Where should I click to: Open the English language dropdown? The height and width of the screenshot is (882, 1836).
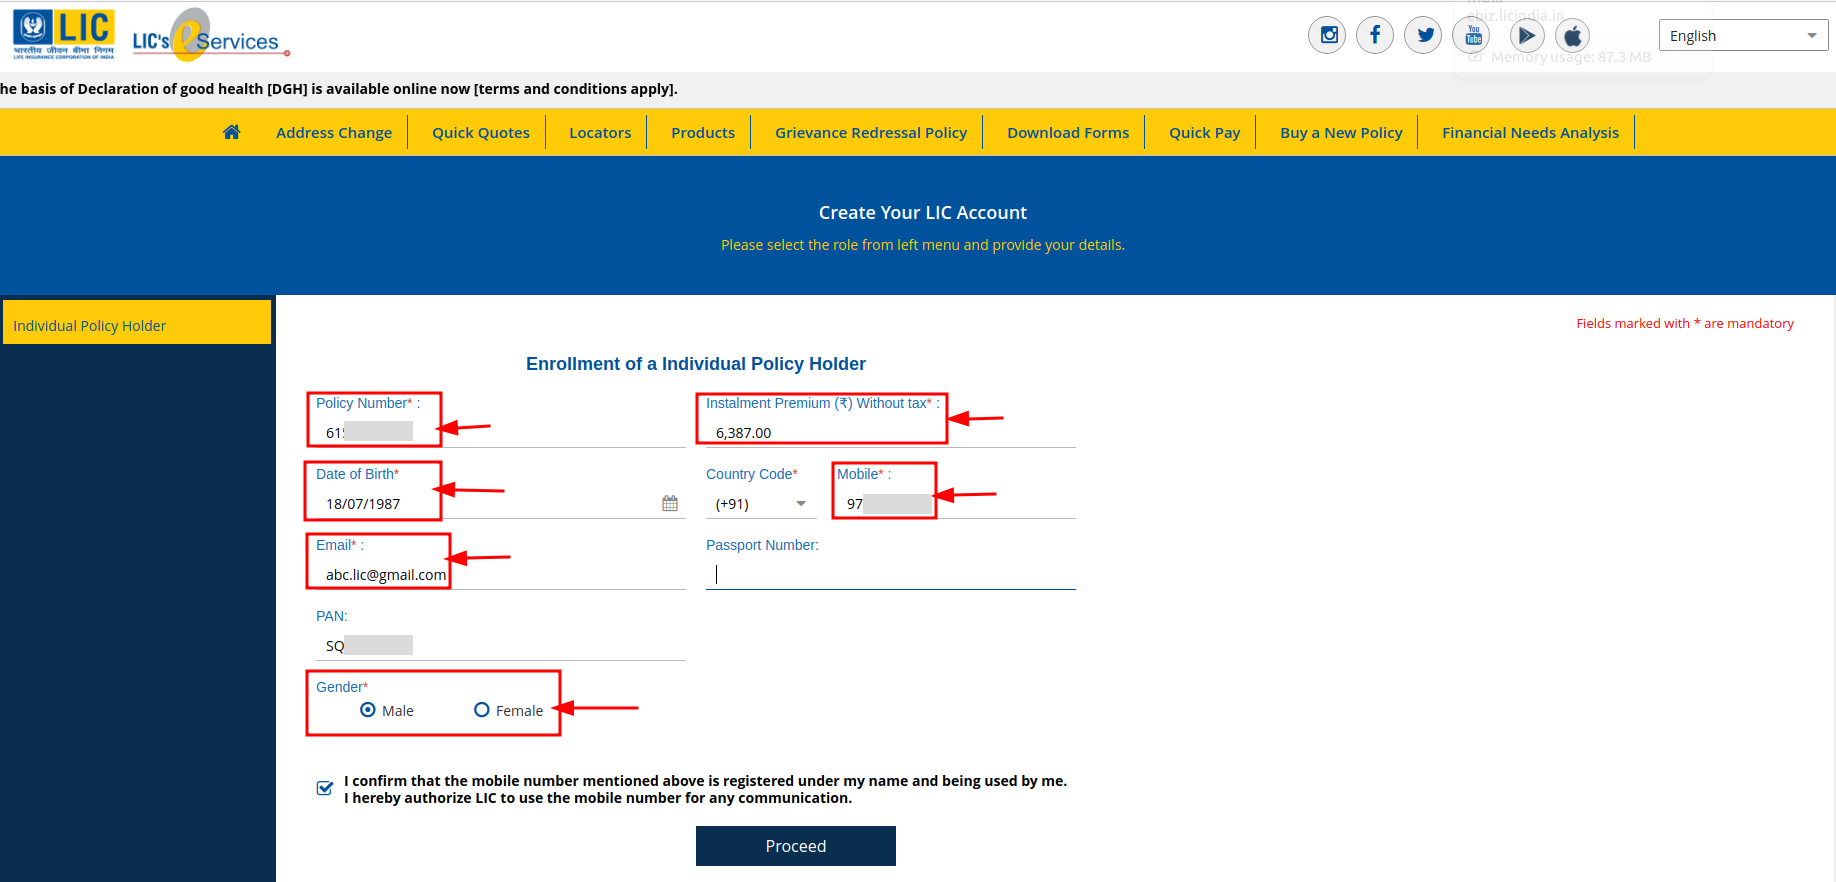click(x=1743, y=35)
